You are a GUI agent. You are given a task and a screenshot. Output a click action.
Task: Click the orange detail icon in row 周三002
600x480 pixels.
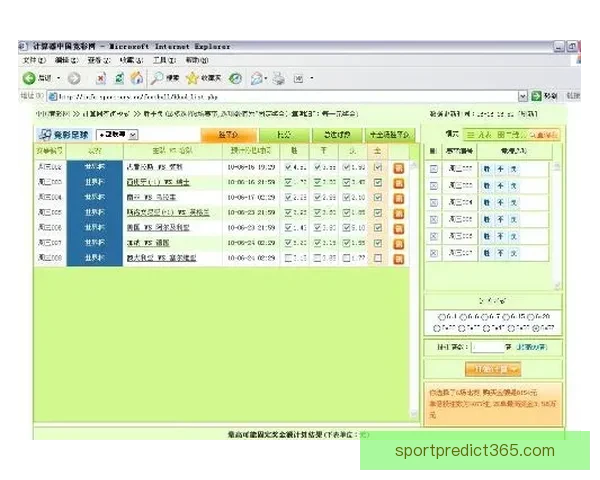[399, 168]
